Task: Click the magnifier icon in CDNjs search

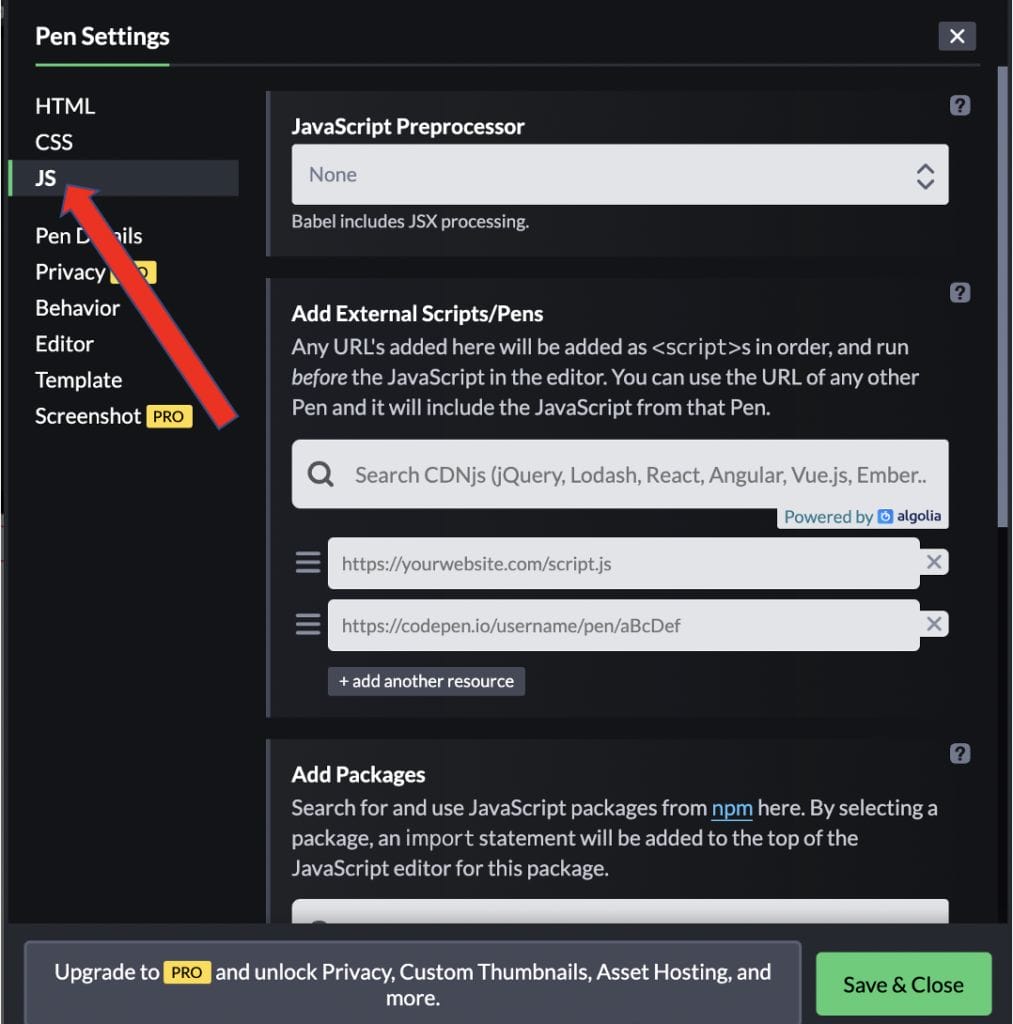Action: (x=321, y=475)
